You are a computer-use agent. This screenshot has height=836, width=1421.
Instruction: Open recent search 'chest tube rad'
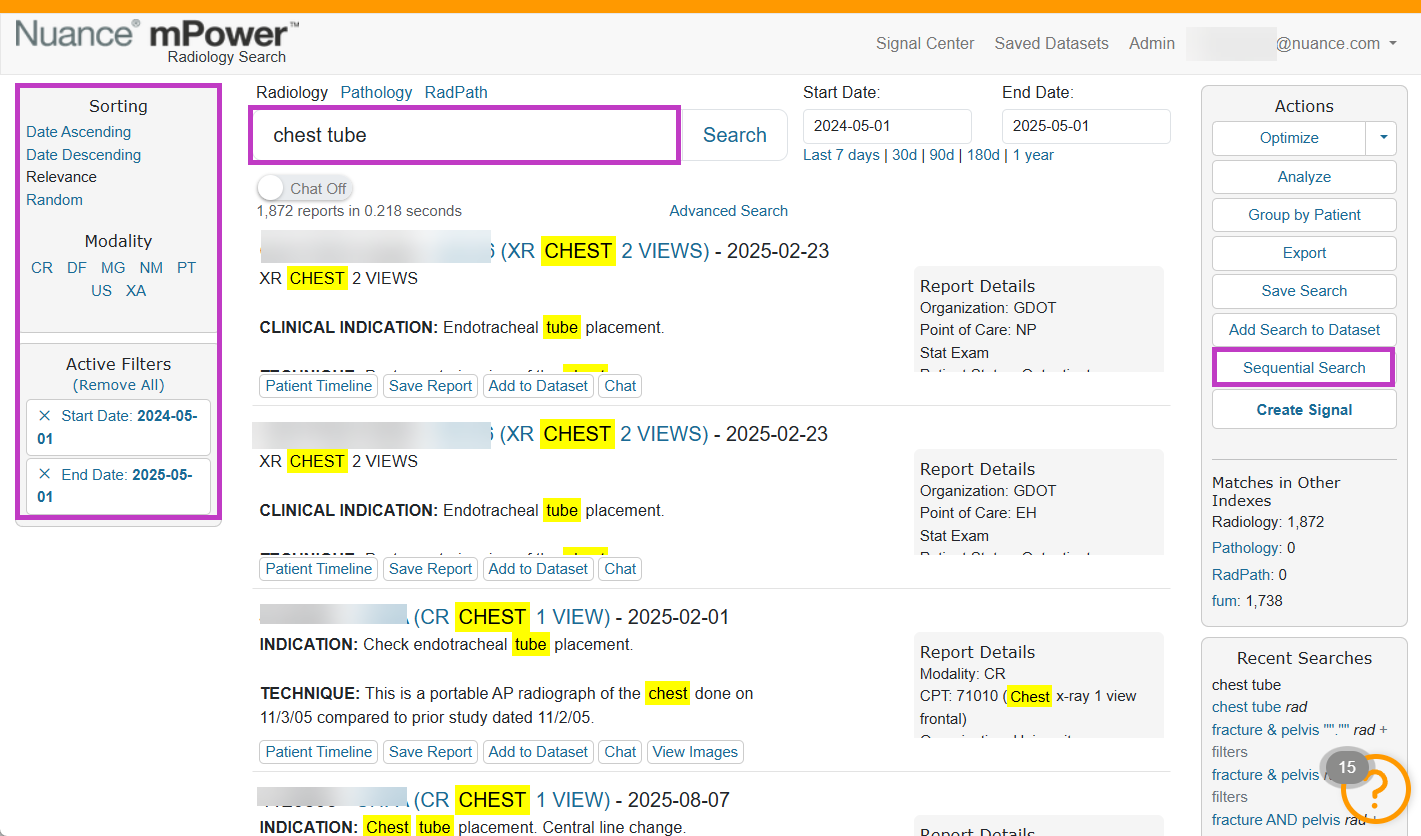coord(1260,707)
